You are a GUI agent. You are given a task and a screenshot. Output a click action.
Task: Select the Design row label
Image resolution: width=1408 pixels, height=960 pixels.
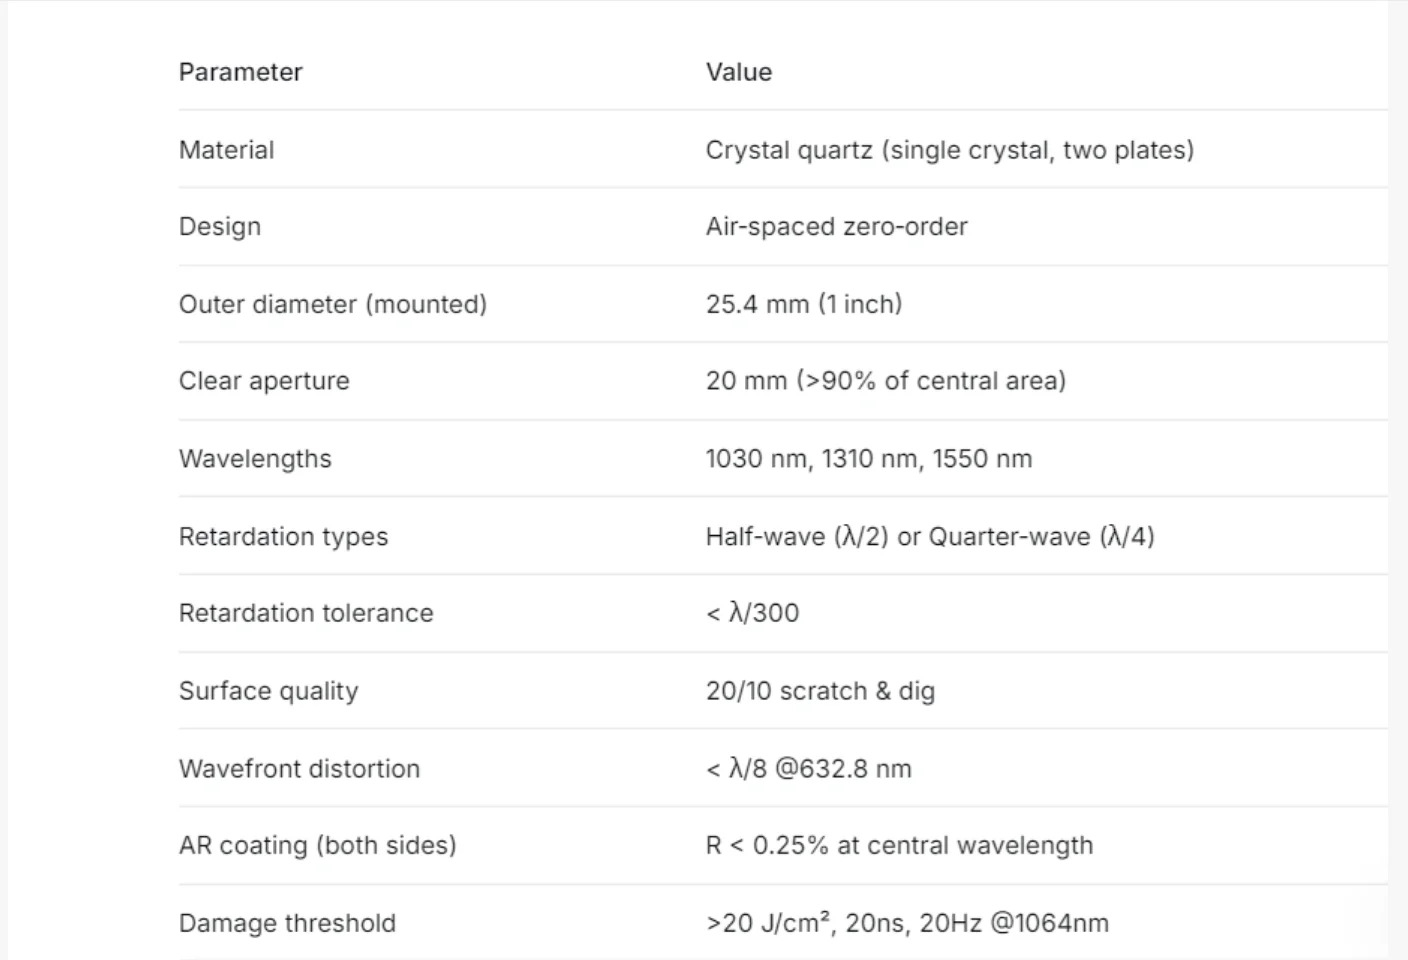pos(220,227)
